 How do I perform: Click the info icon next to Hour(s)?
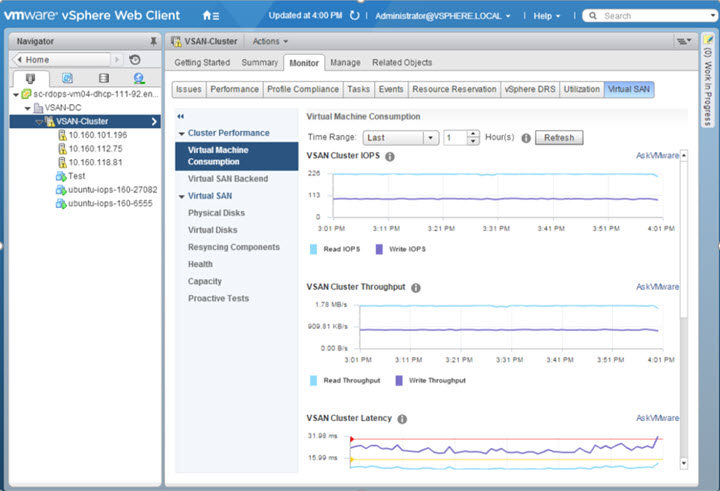(526, 138)
